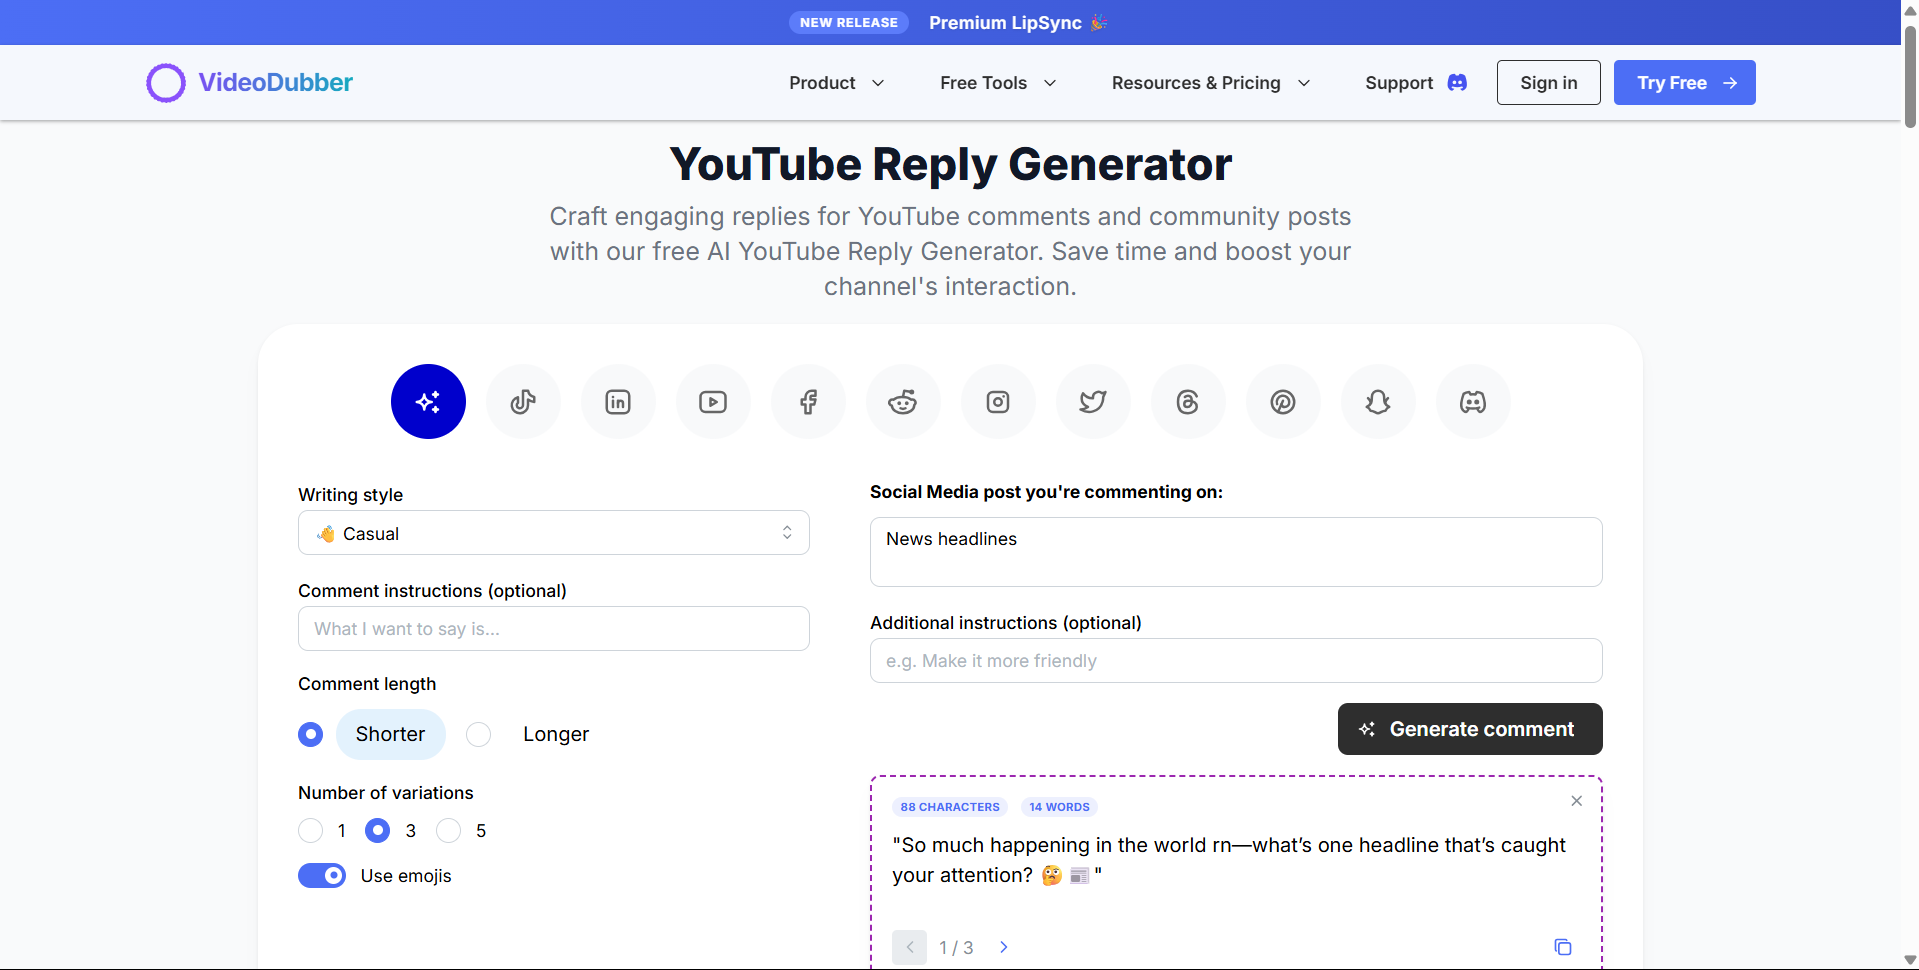Expand the Product menu
Image resolution: width=1919 pixels, height=970 pixels.
click(x=836, y=83)
